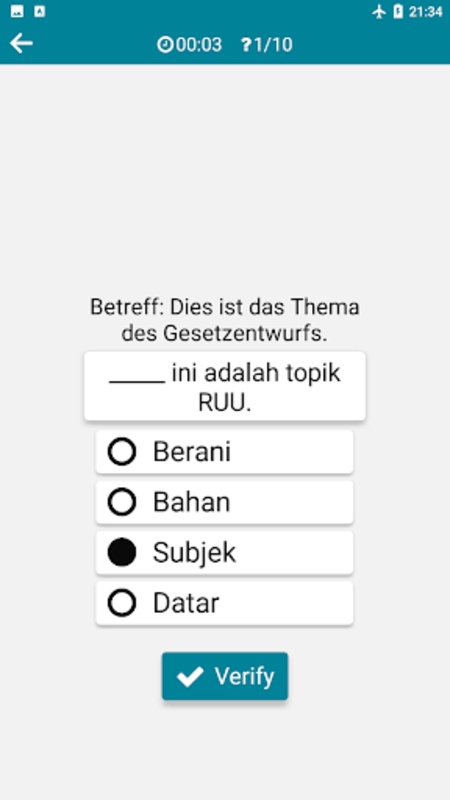Tap the airplane mode status icon
Viewport: 450px width, 800px height.
[x=379, y=12]
